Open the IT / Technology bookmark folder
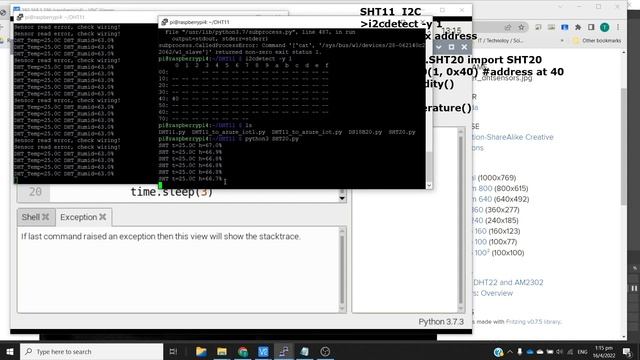 pyautogui.click(x=501, y=41)
